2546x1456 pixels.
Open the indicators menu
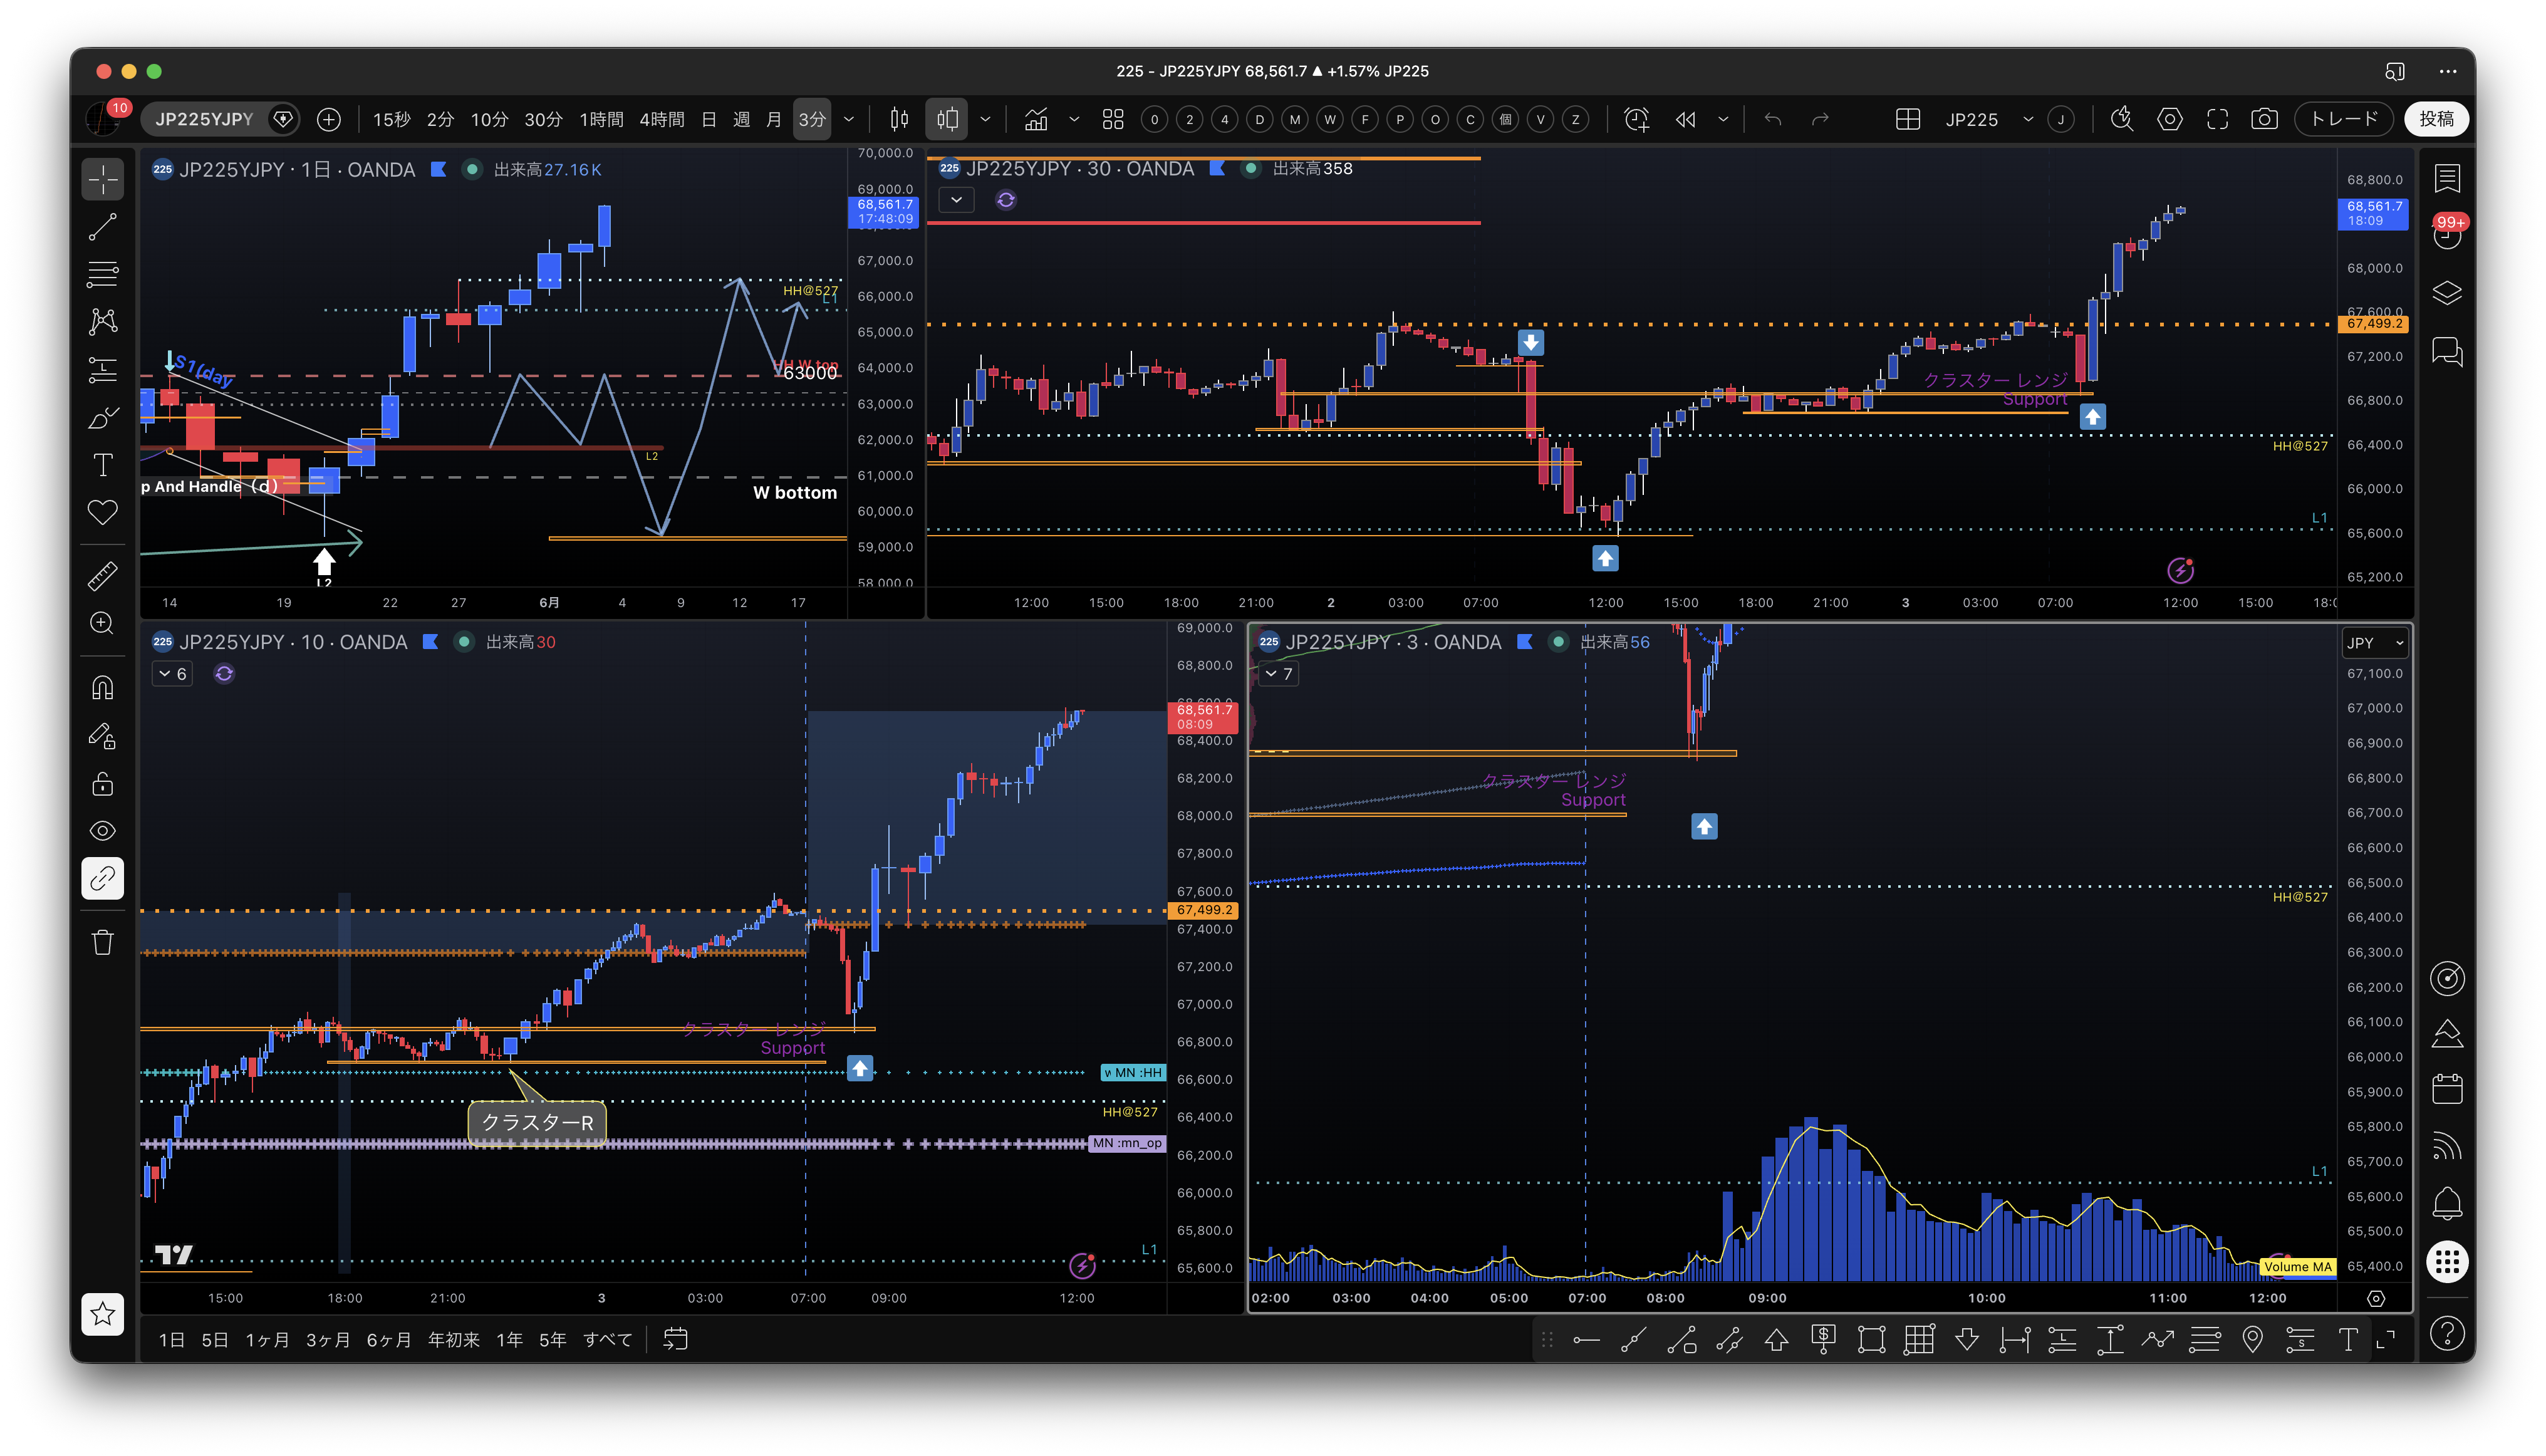tap(1036, 119)
